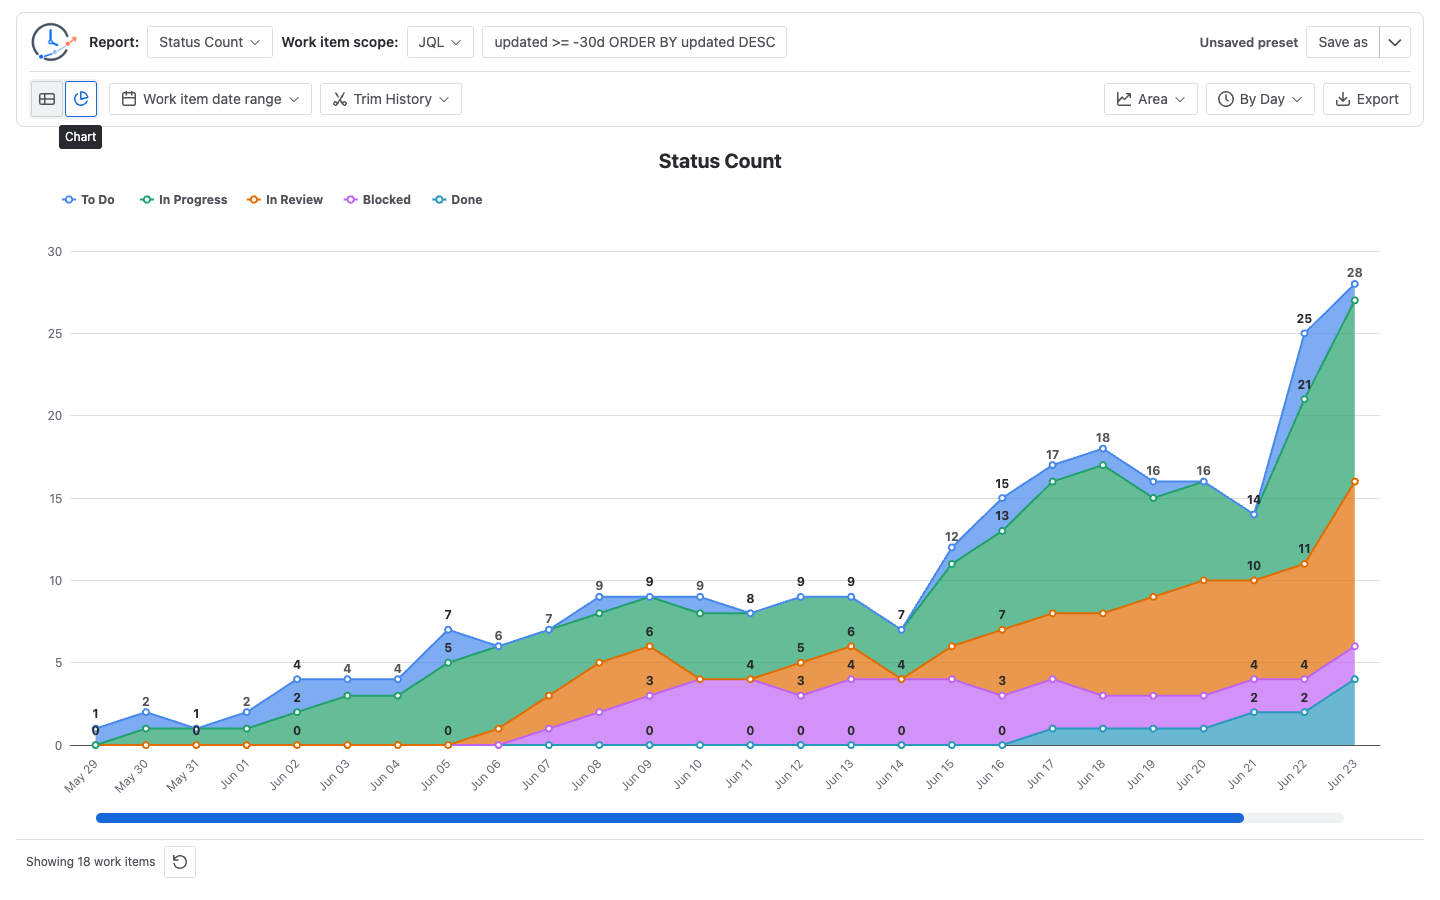Image resolution: width=1440 pixels, height=900 pixels.
Task: Open the Trim History dropdown
Action: pyautogui.click(x=391, y=99)
